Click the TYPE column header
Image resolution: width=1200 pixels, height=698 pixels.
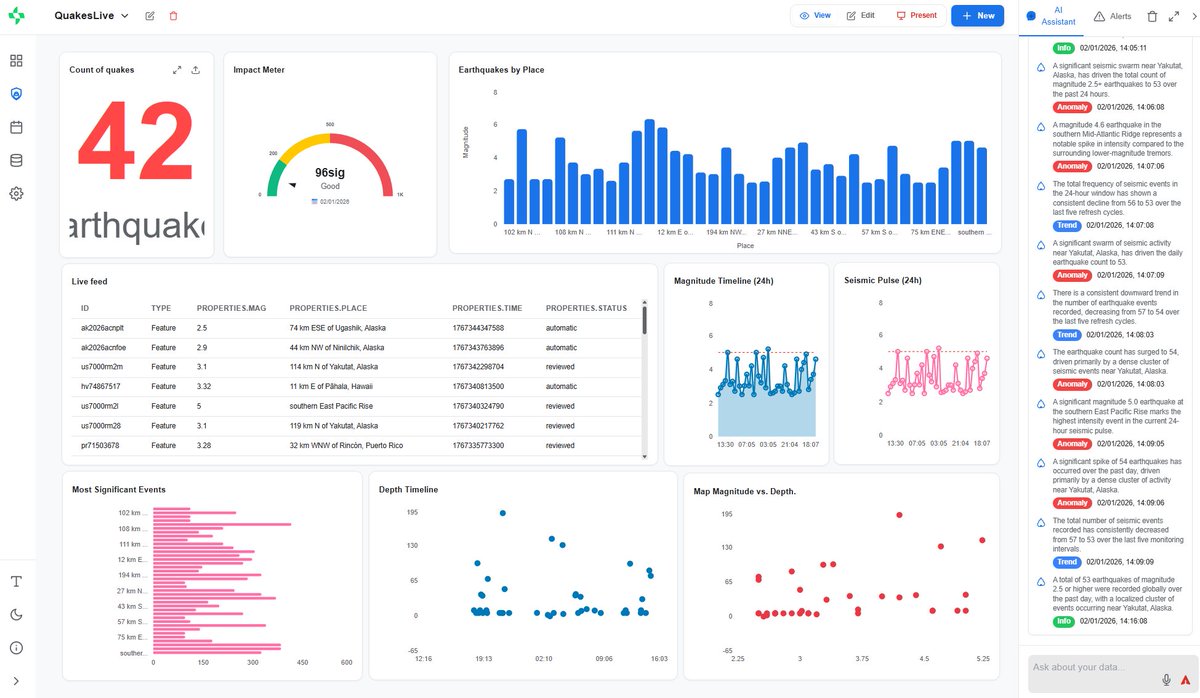[x=161, y=308]
